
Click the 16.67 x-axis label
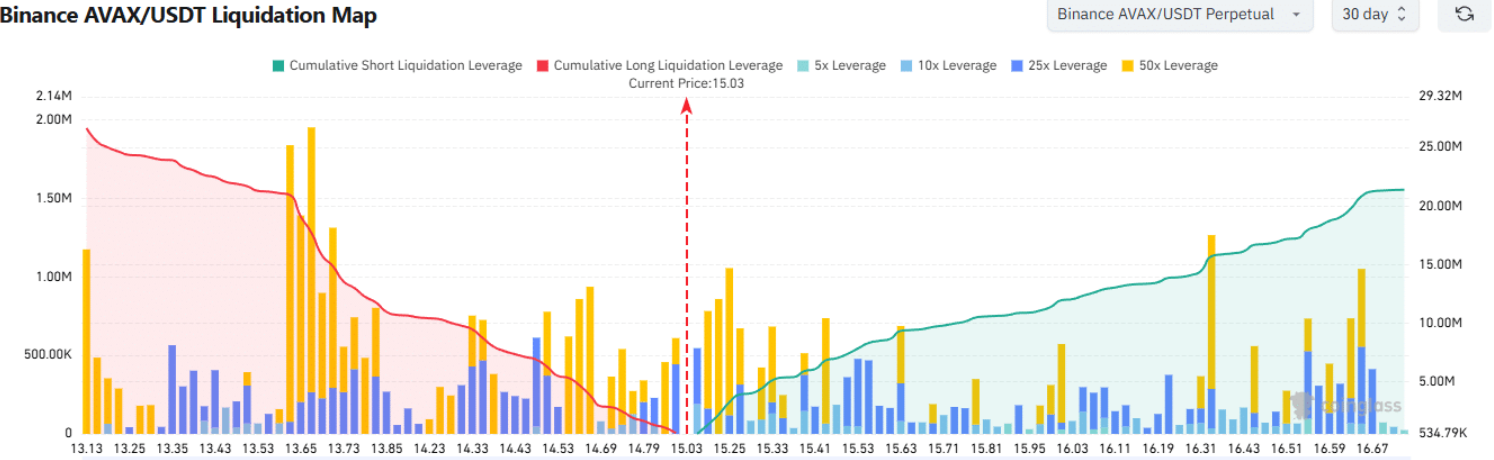coord(1375,450)
